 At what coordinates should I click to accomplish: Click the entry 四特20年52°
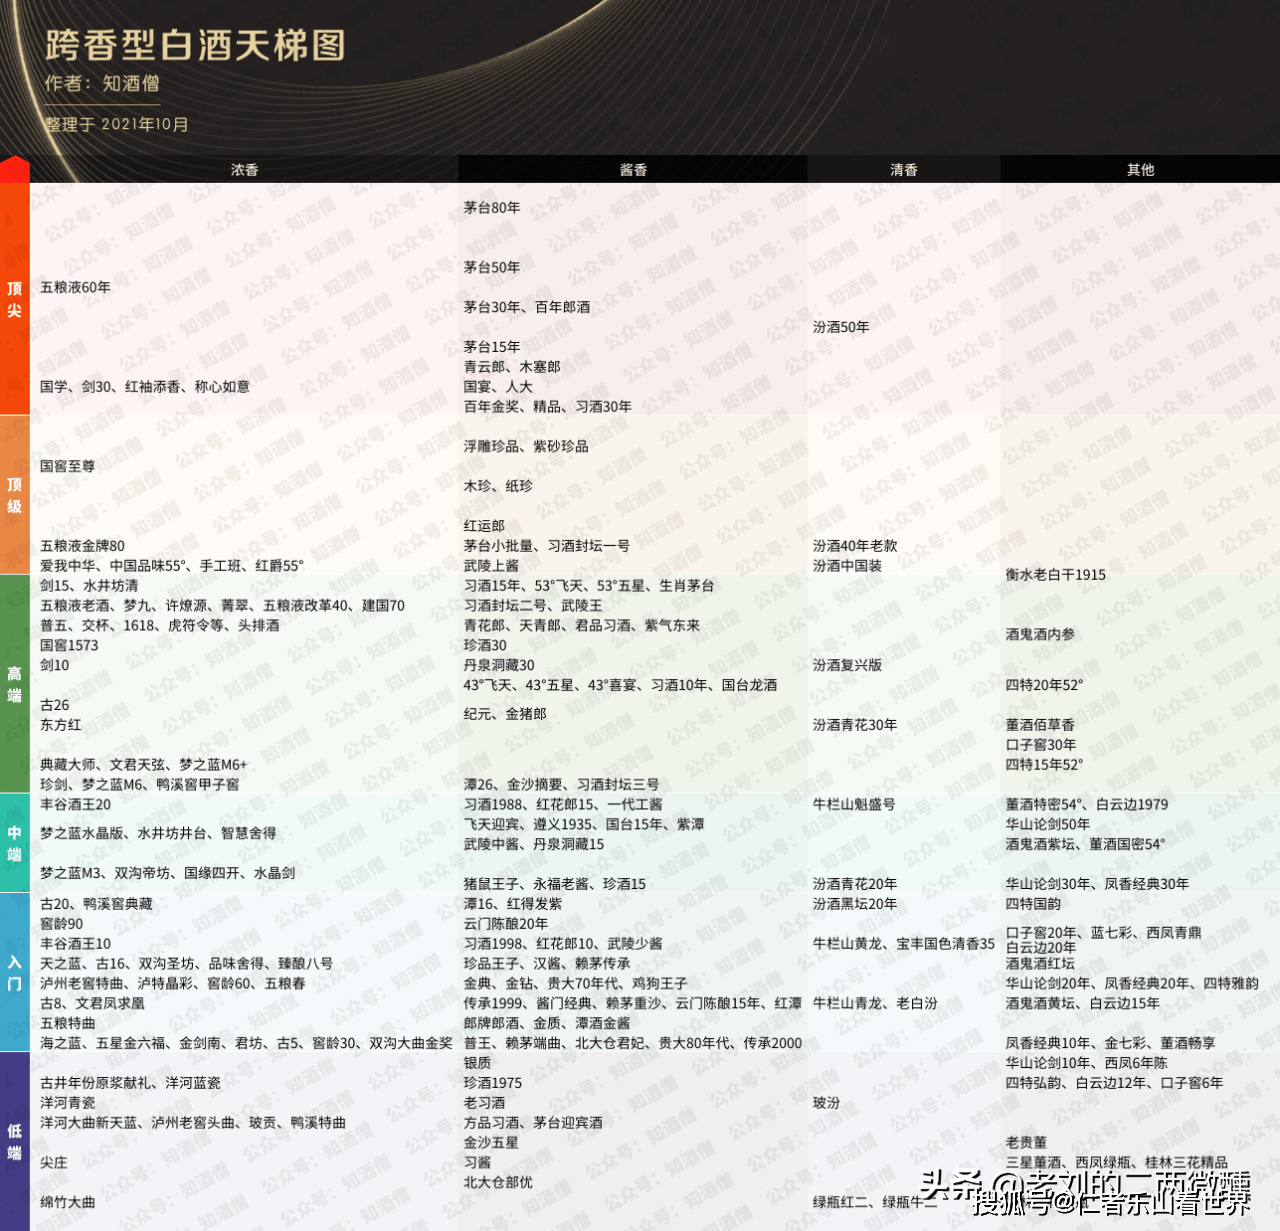(x=1044, y=685)
